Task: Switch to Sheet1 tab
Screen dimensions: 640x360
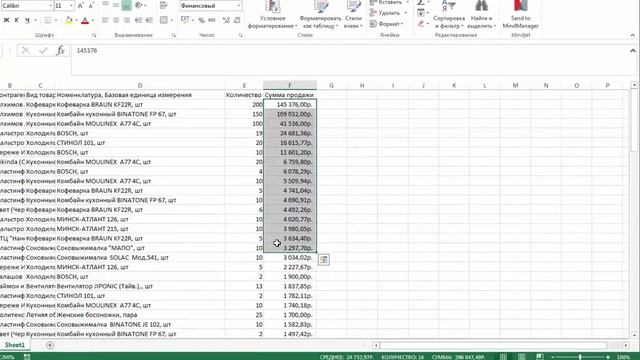Action: 15,345
